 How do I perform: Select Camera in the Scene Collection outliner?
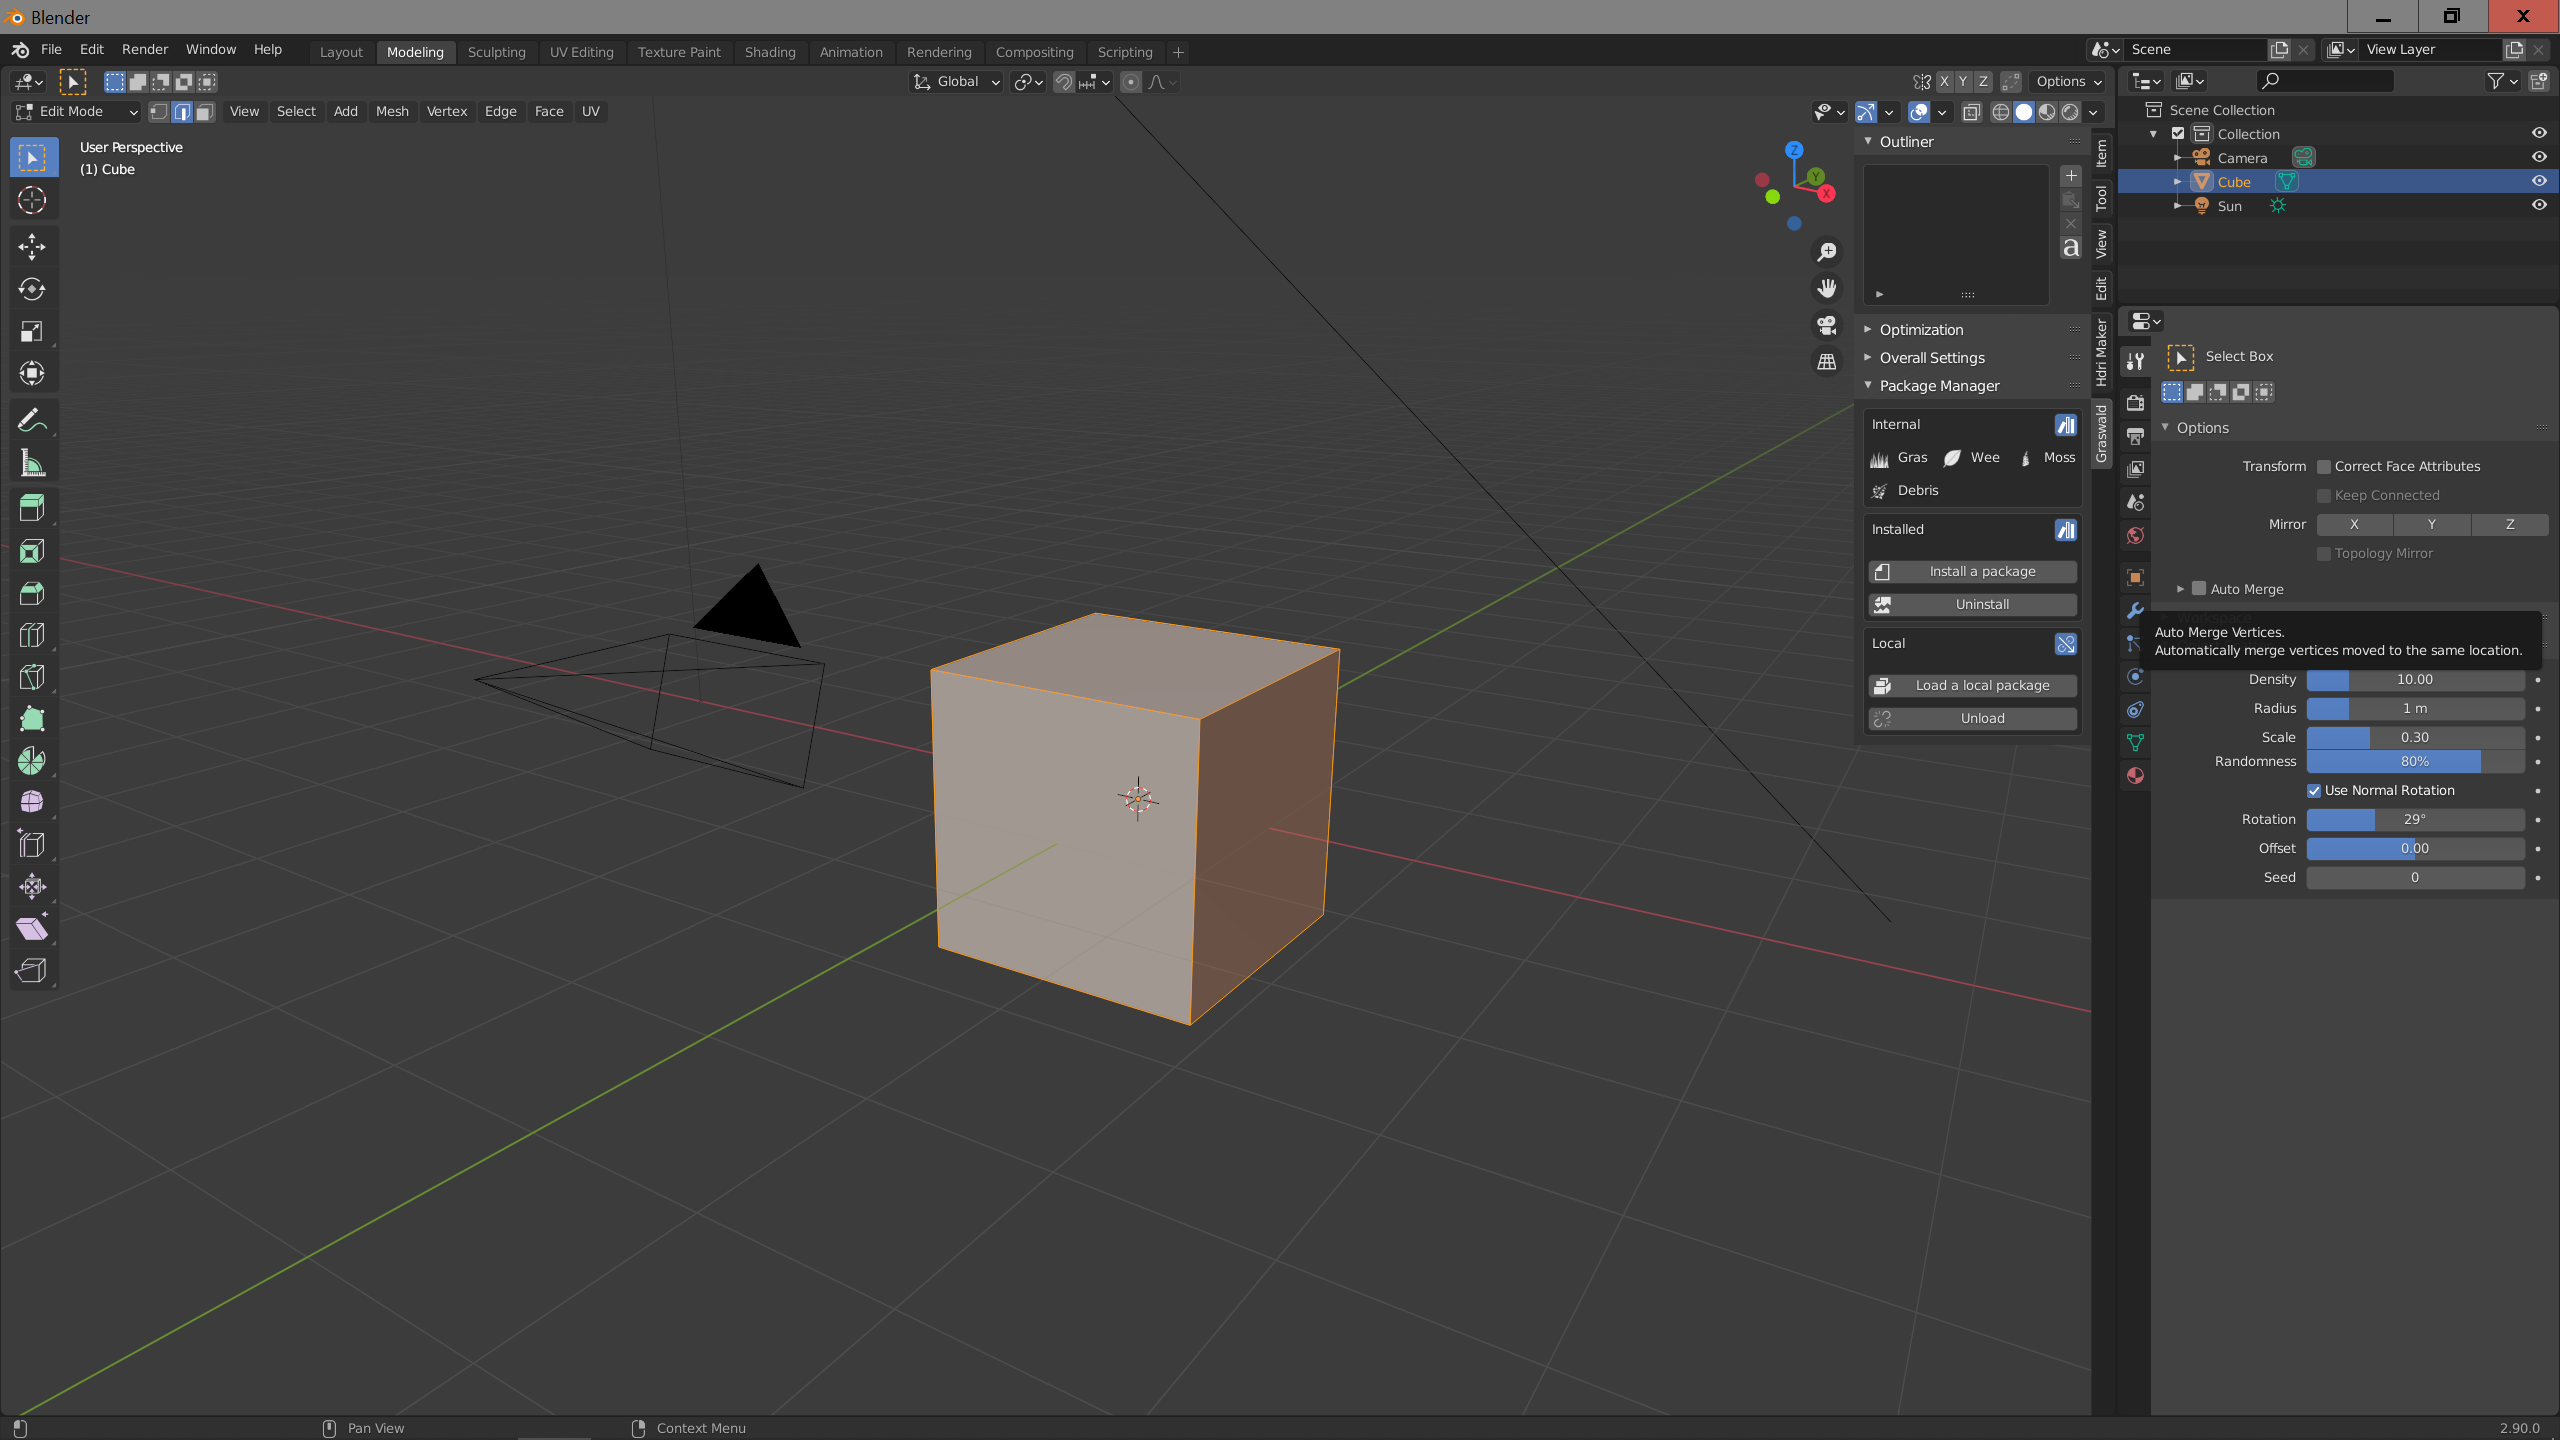click(x=2242, y=158)
